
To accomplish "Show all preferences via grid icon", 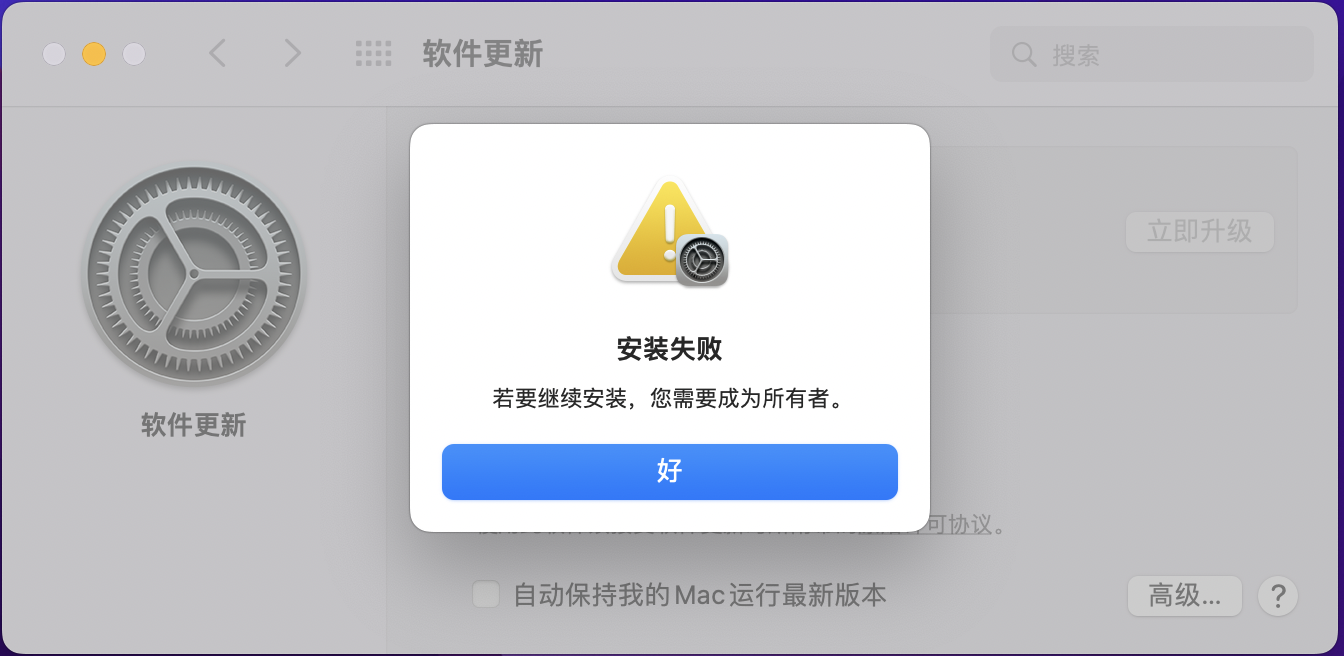I will [374, 54].
